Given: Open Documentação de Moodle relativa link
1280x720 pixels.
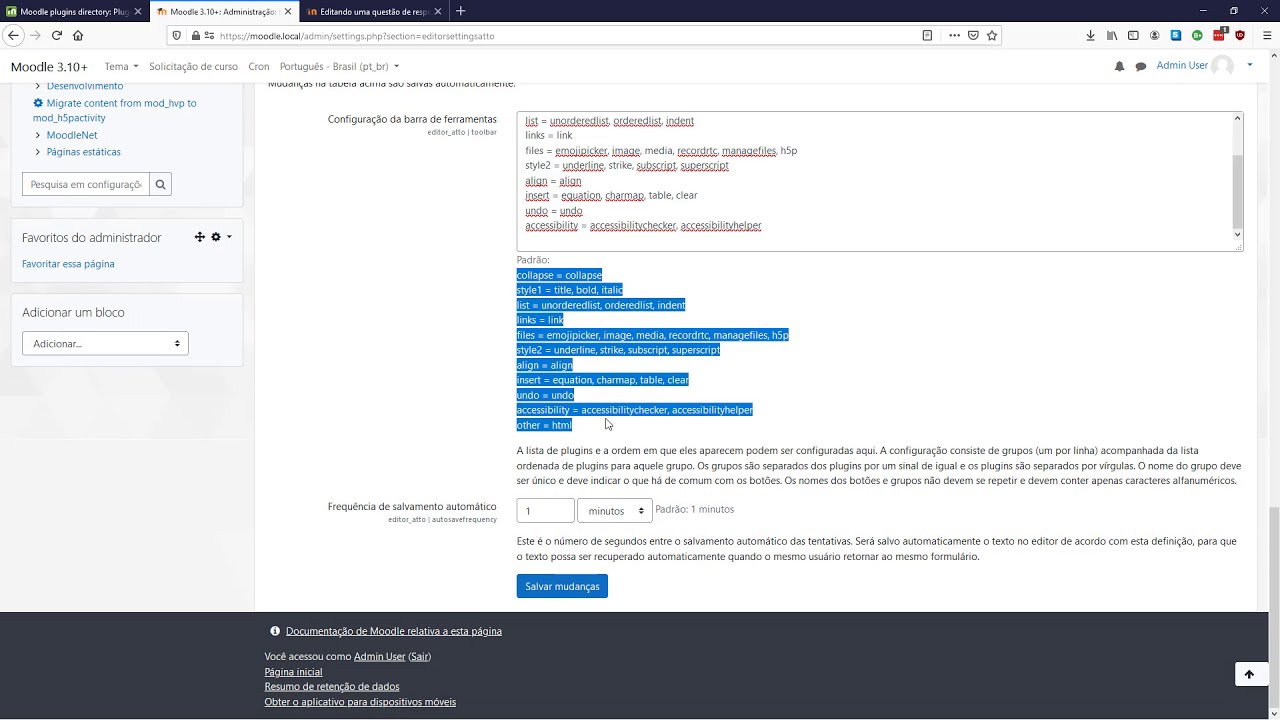Looking at the screenshot, I should tap(393, 631).
